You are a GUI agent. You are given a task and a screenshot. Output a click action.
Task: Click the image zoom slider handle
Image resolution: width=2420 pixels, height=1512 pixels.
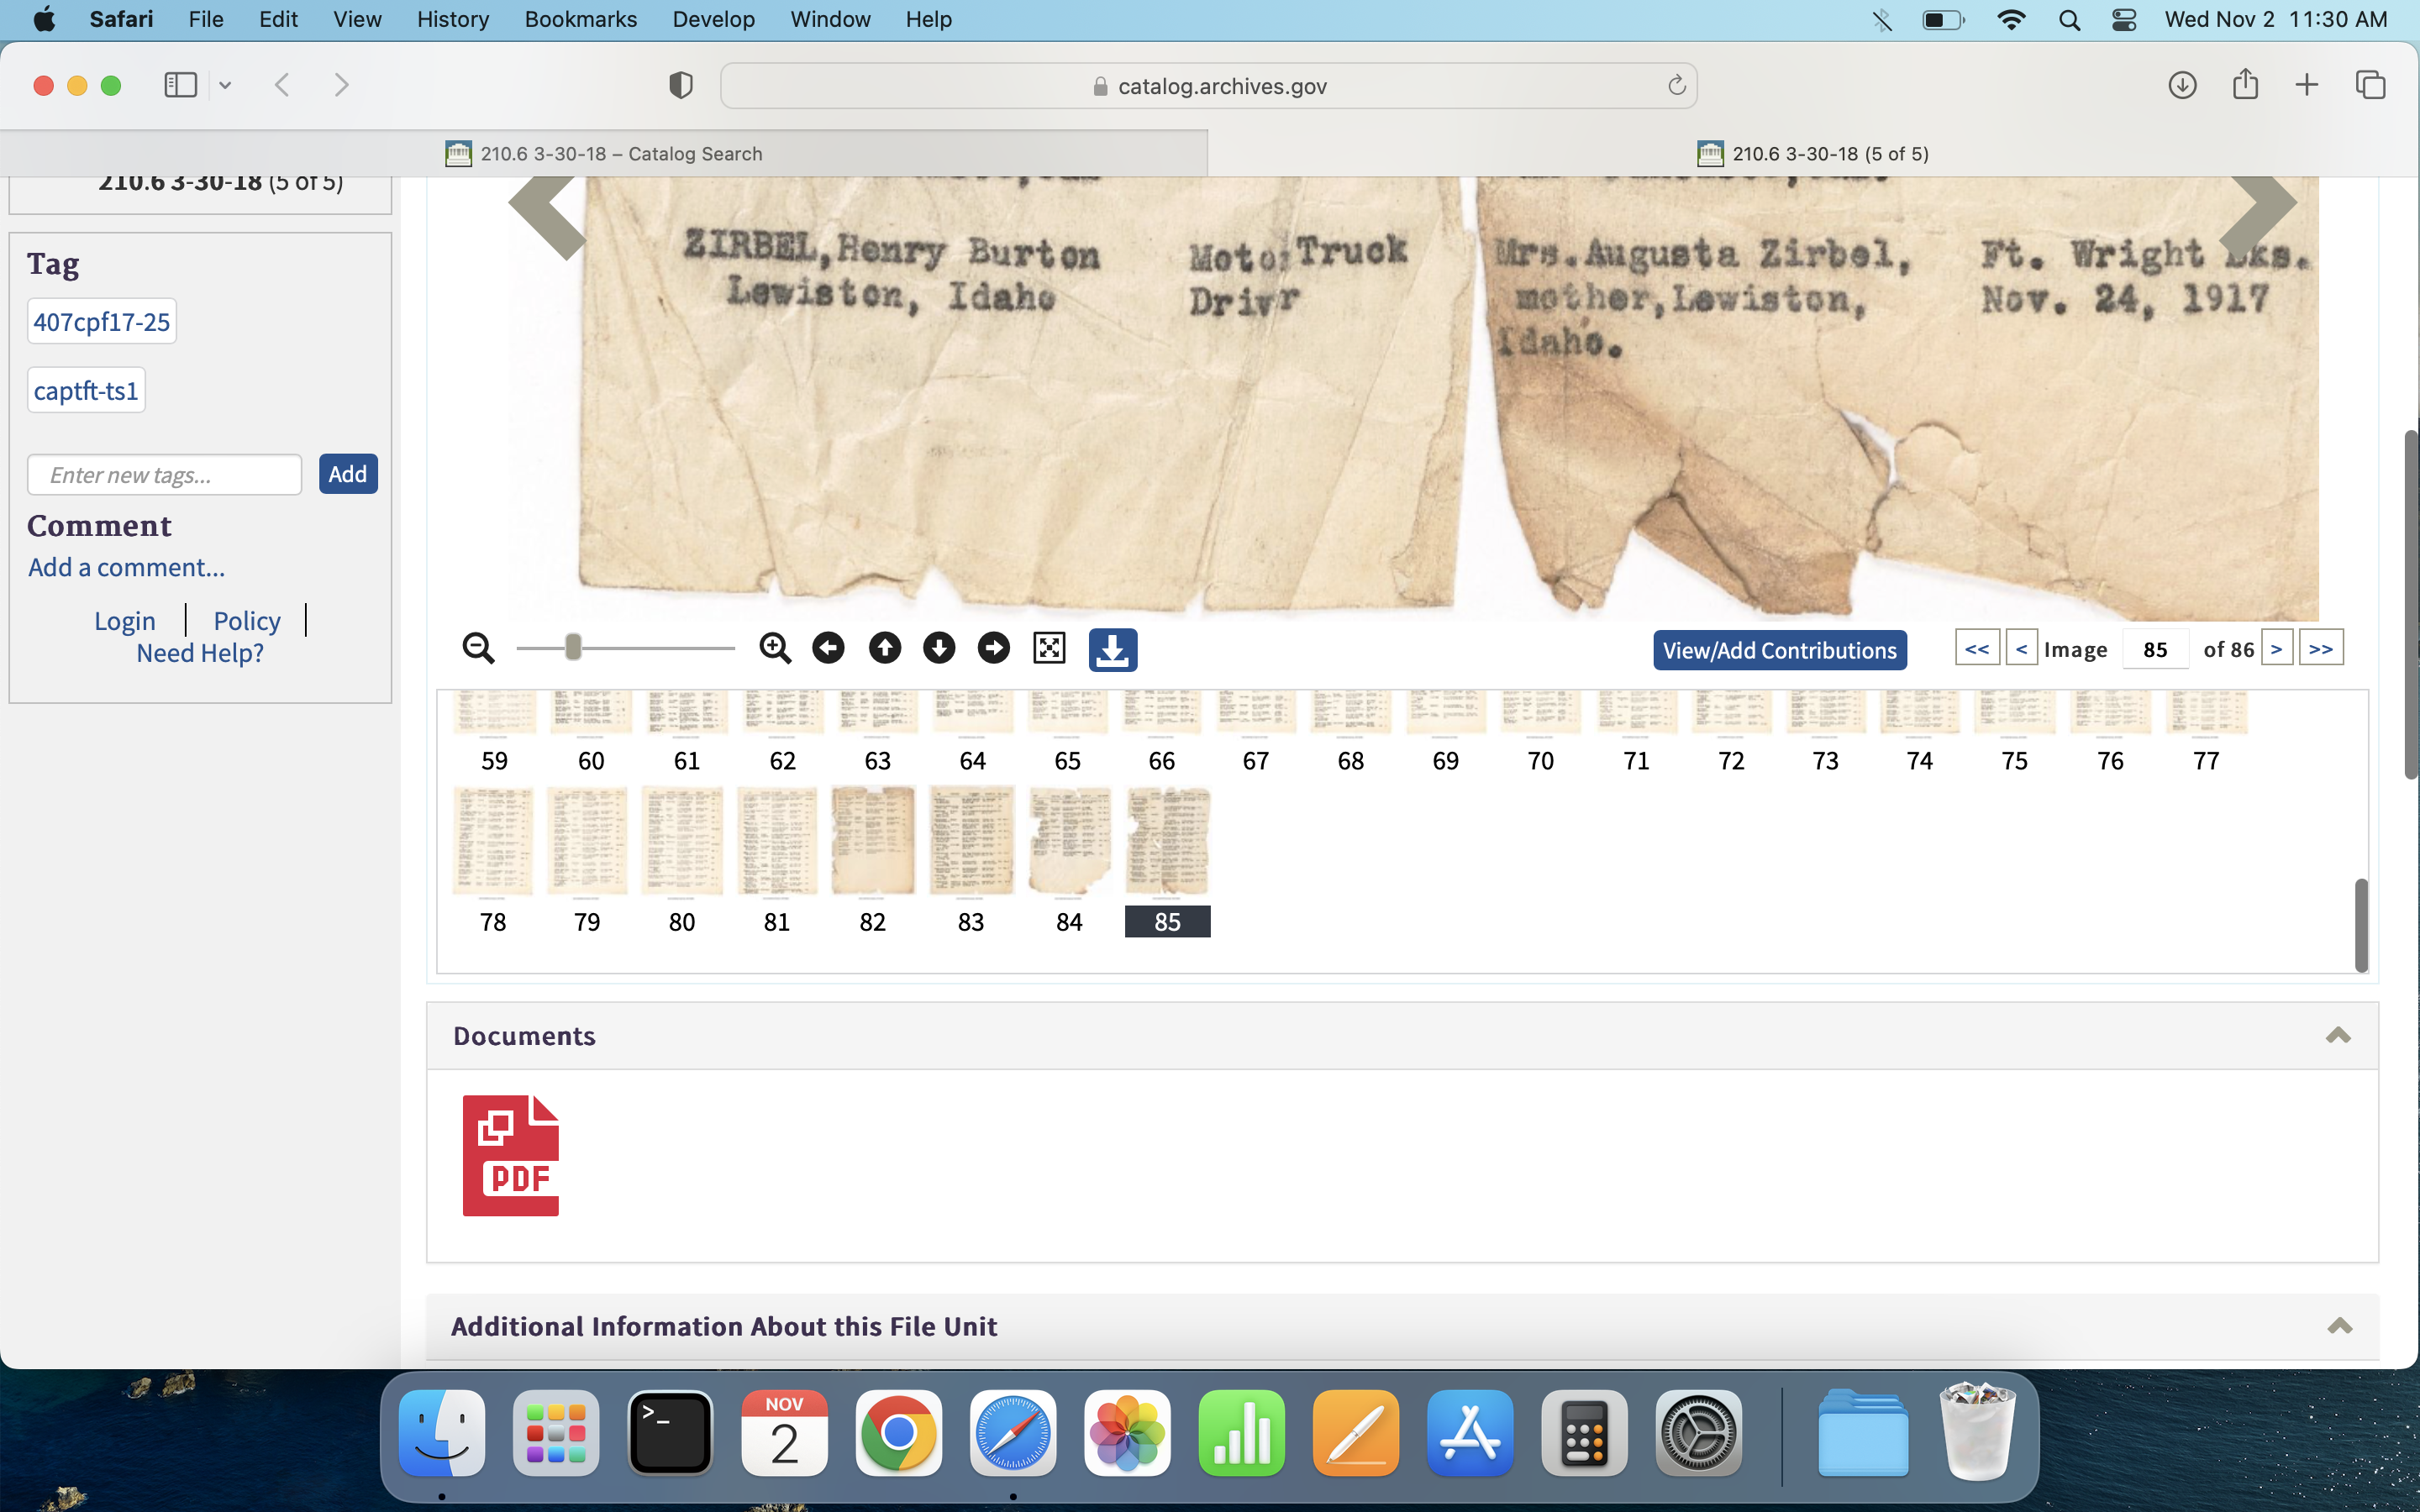pos(573,648)
